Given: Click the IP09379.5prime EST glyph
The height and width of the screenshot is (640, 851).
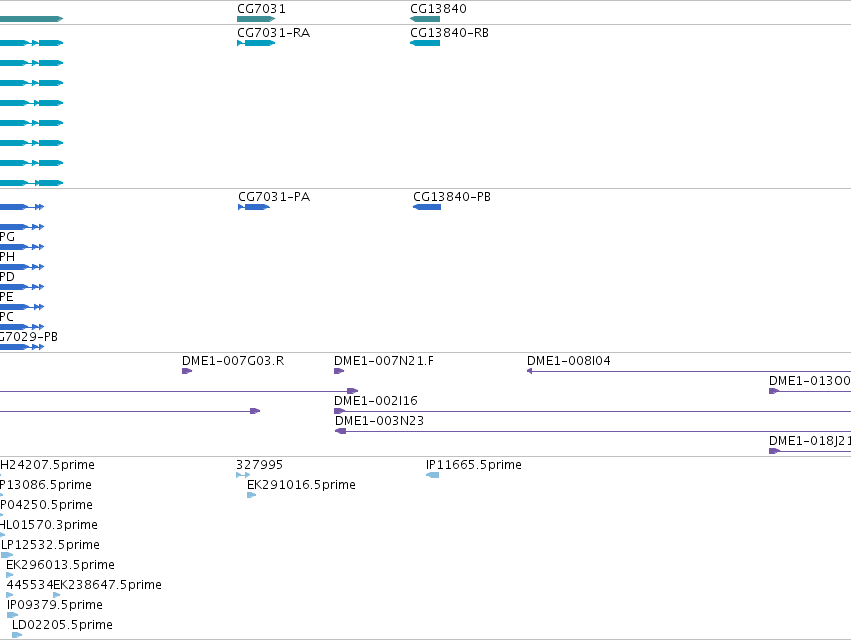Looking at the screenshot, I should (x=12, y=615).
